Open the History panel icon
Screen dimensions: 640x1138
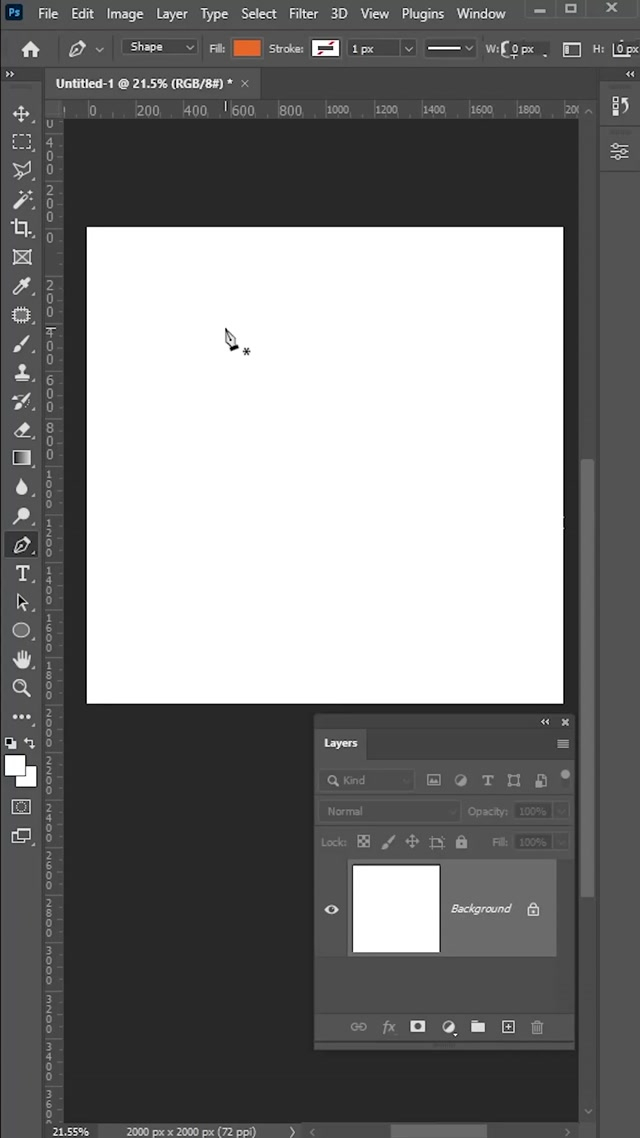point(620,106)
